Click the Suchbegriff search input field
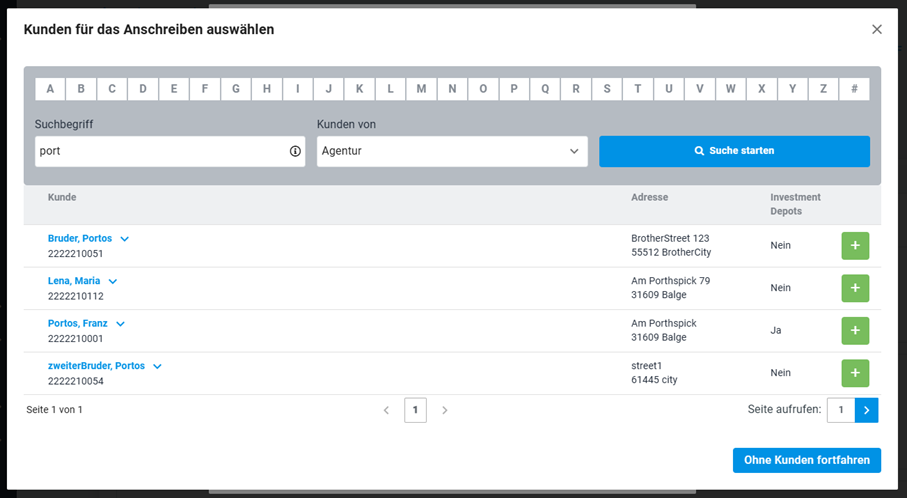 (x=169, y=152)
